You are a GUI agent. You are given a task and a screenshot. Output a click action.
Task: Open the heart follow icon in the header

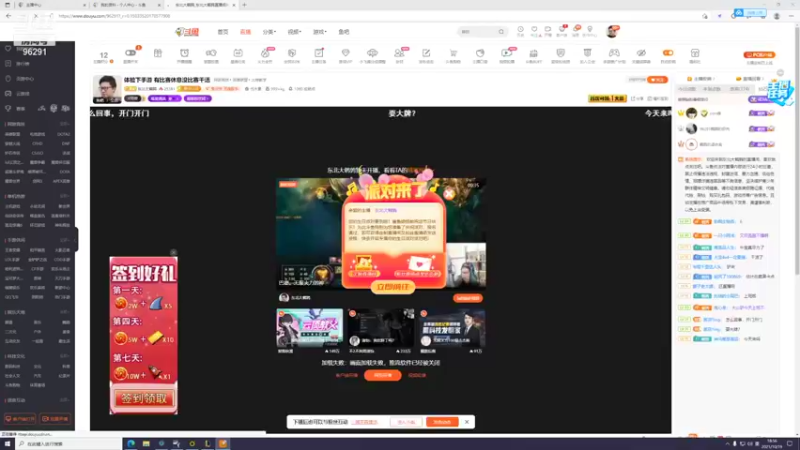[534, 30]
